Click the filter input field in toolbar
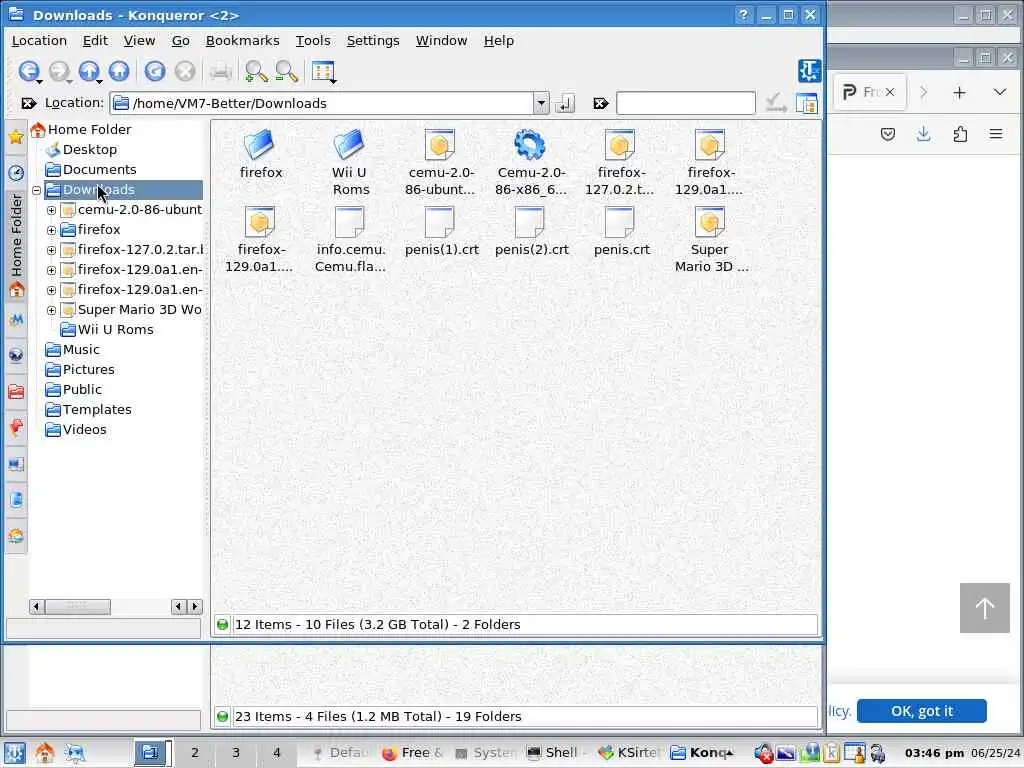1024x768 pixels. [x=686, y=103]
